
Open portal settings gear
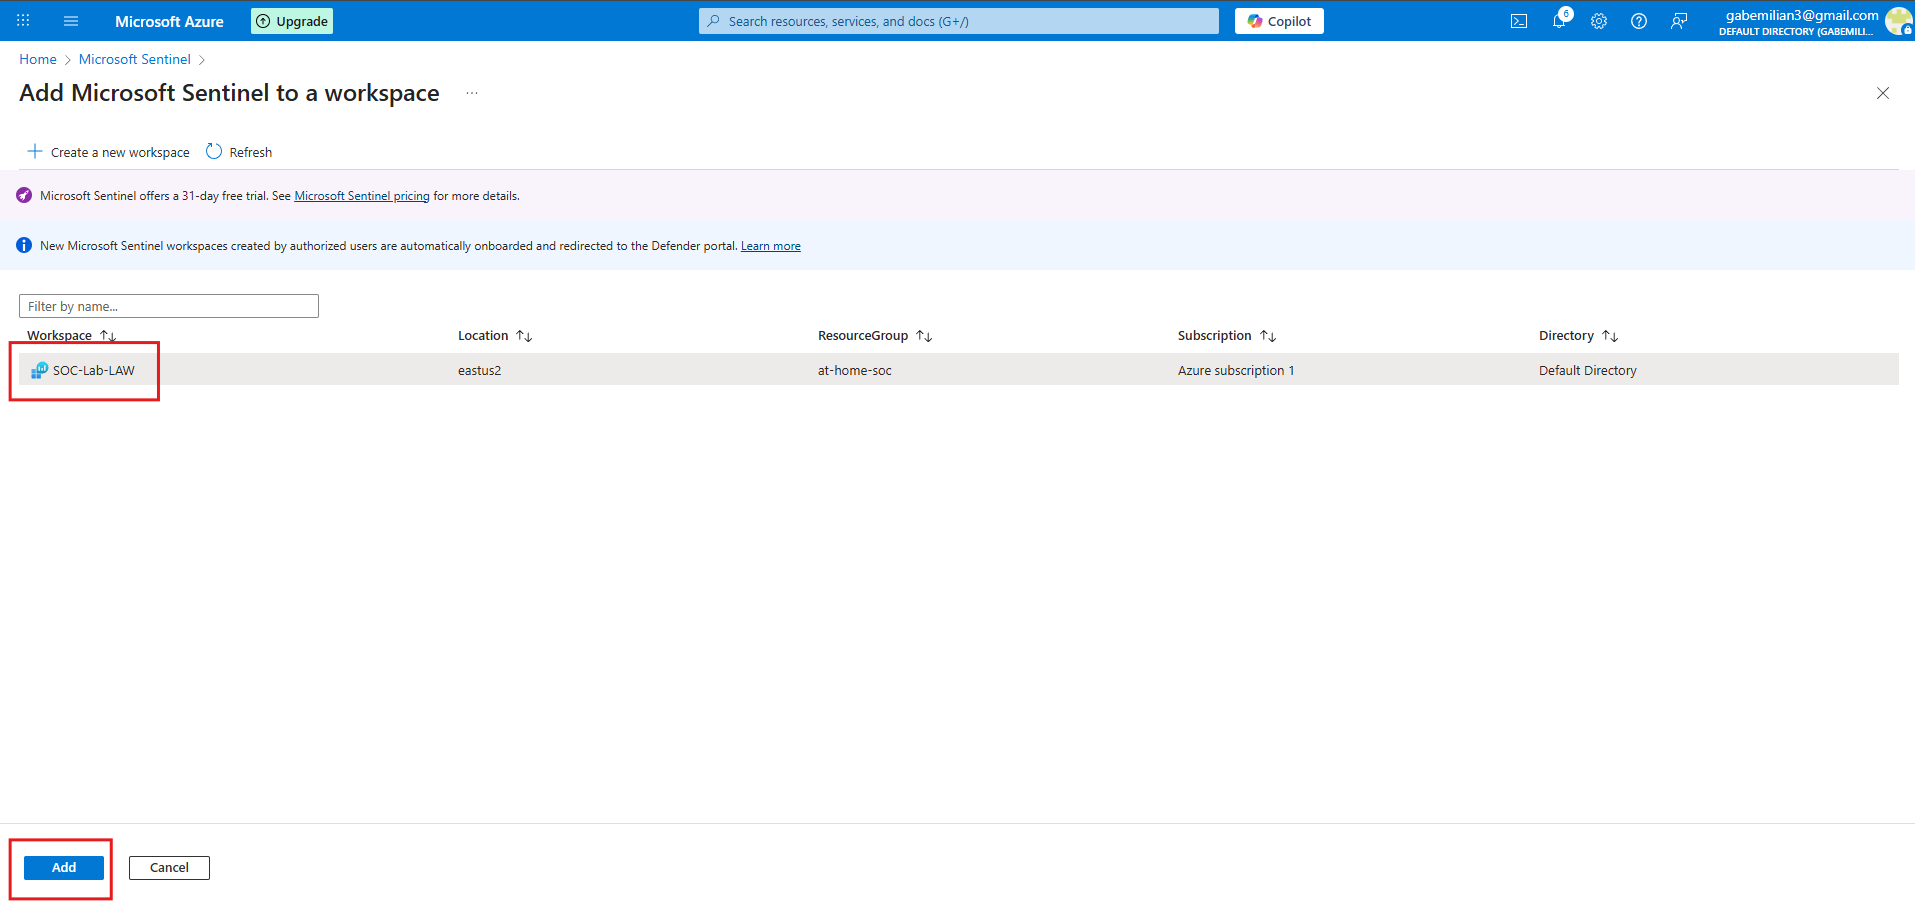point(1599,21)
